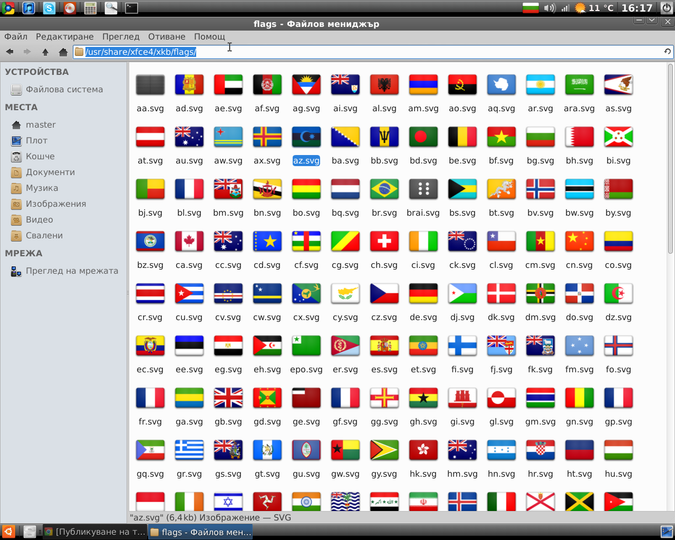Select the de.svg Germany flag icon
The image size is (675, 540).
423,294
